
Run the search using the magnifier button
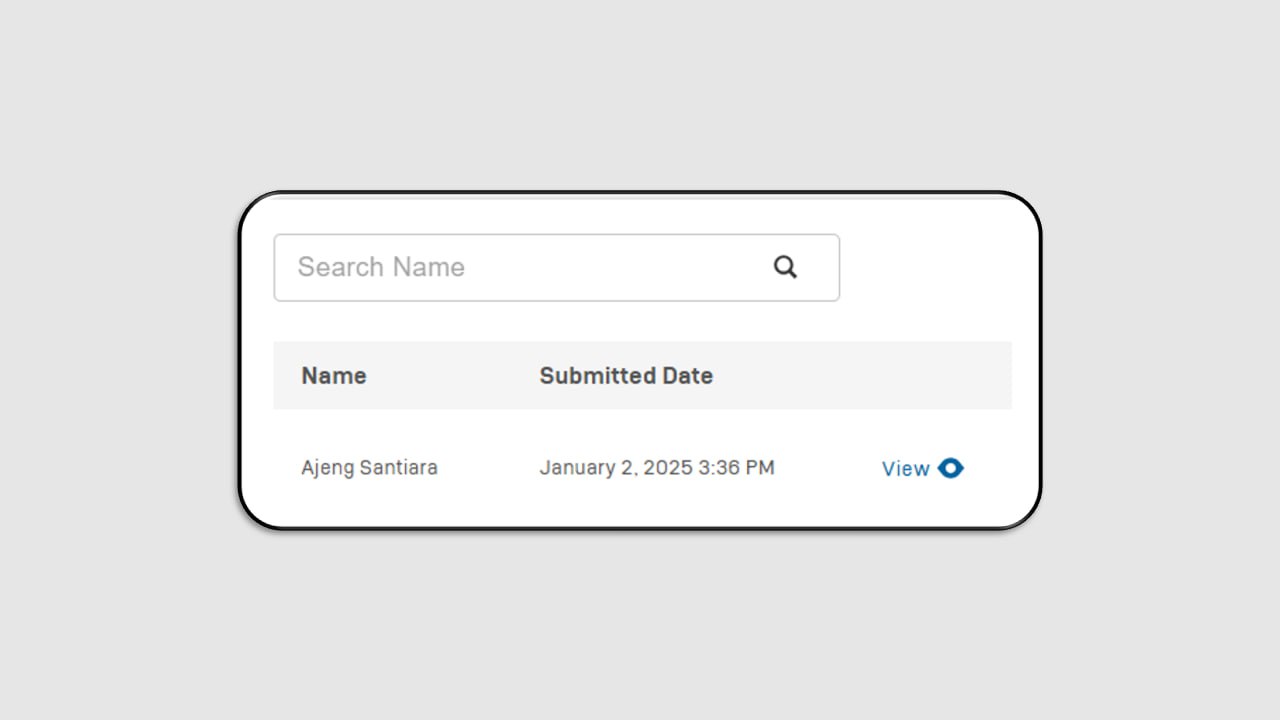point(785,267)
